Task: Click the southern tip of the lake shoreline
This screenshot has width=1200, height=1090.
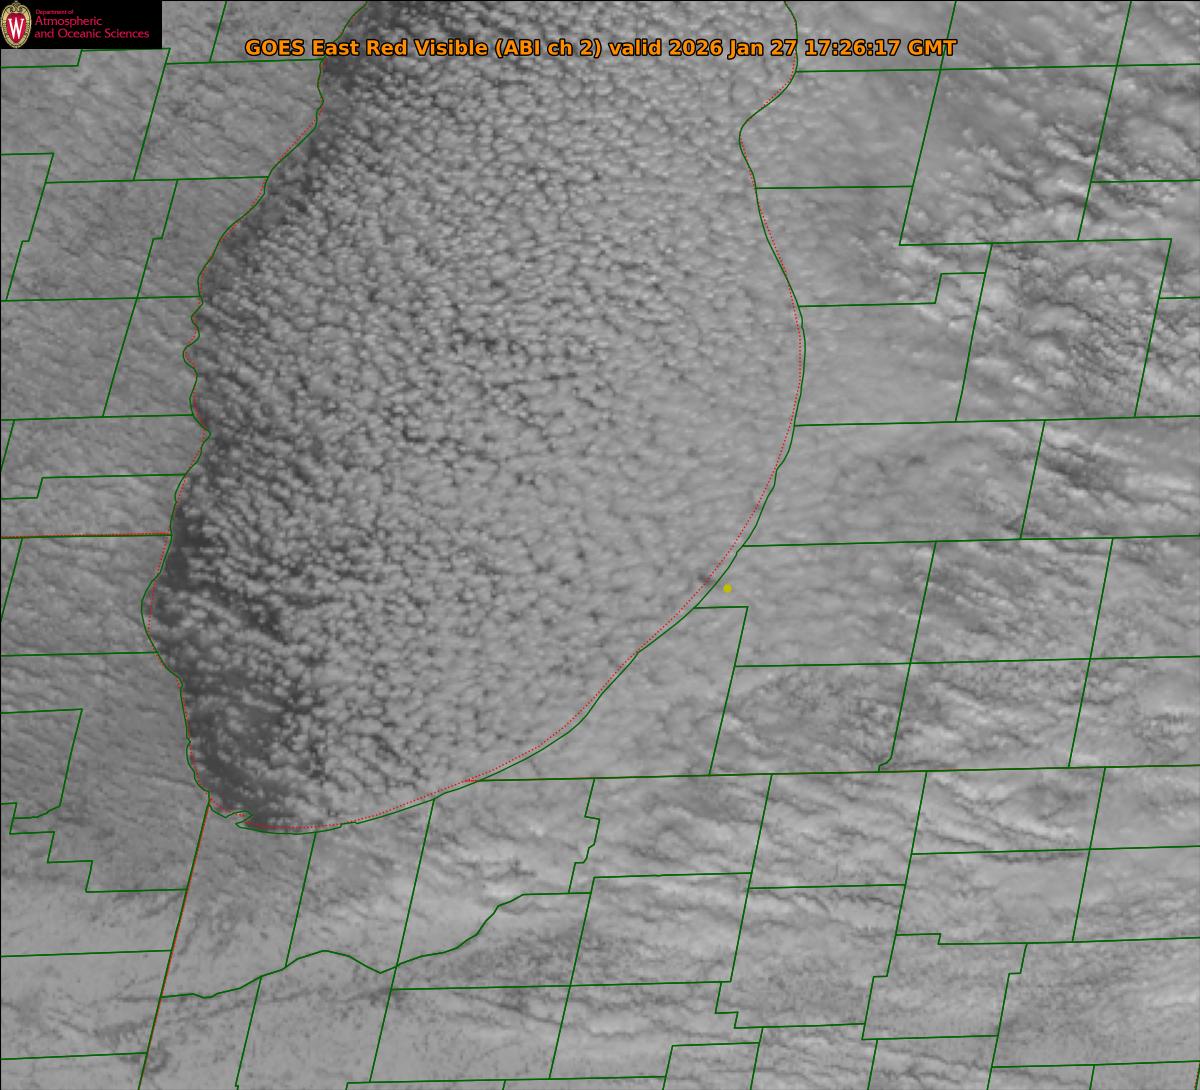Action: tap(290, 829)
